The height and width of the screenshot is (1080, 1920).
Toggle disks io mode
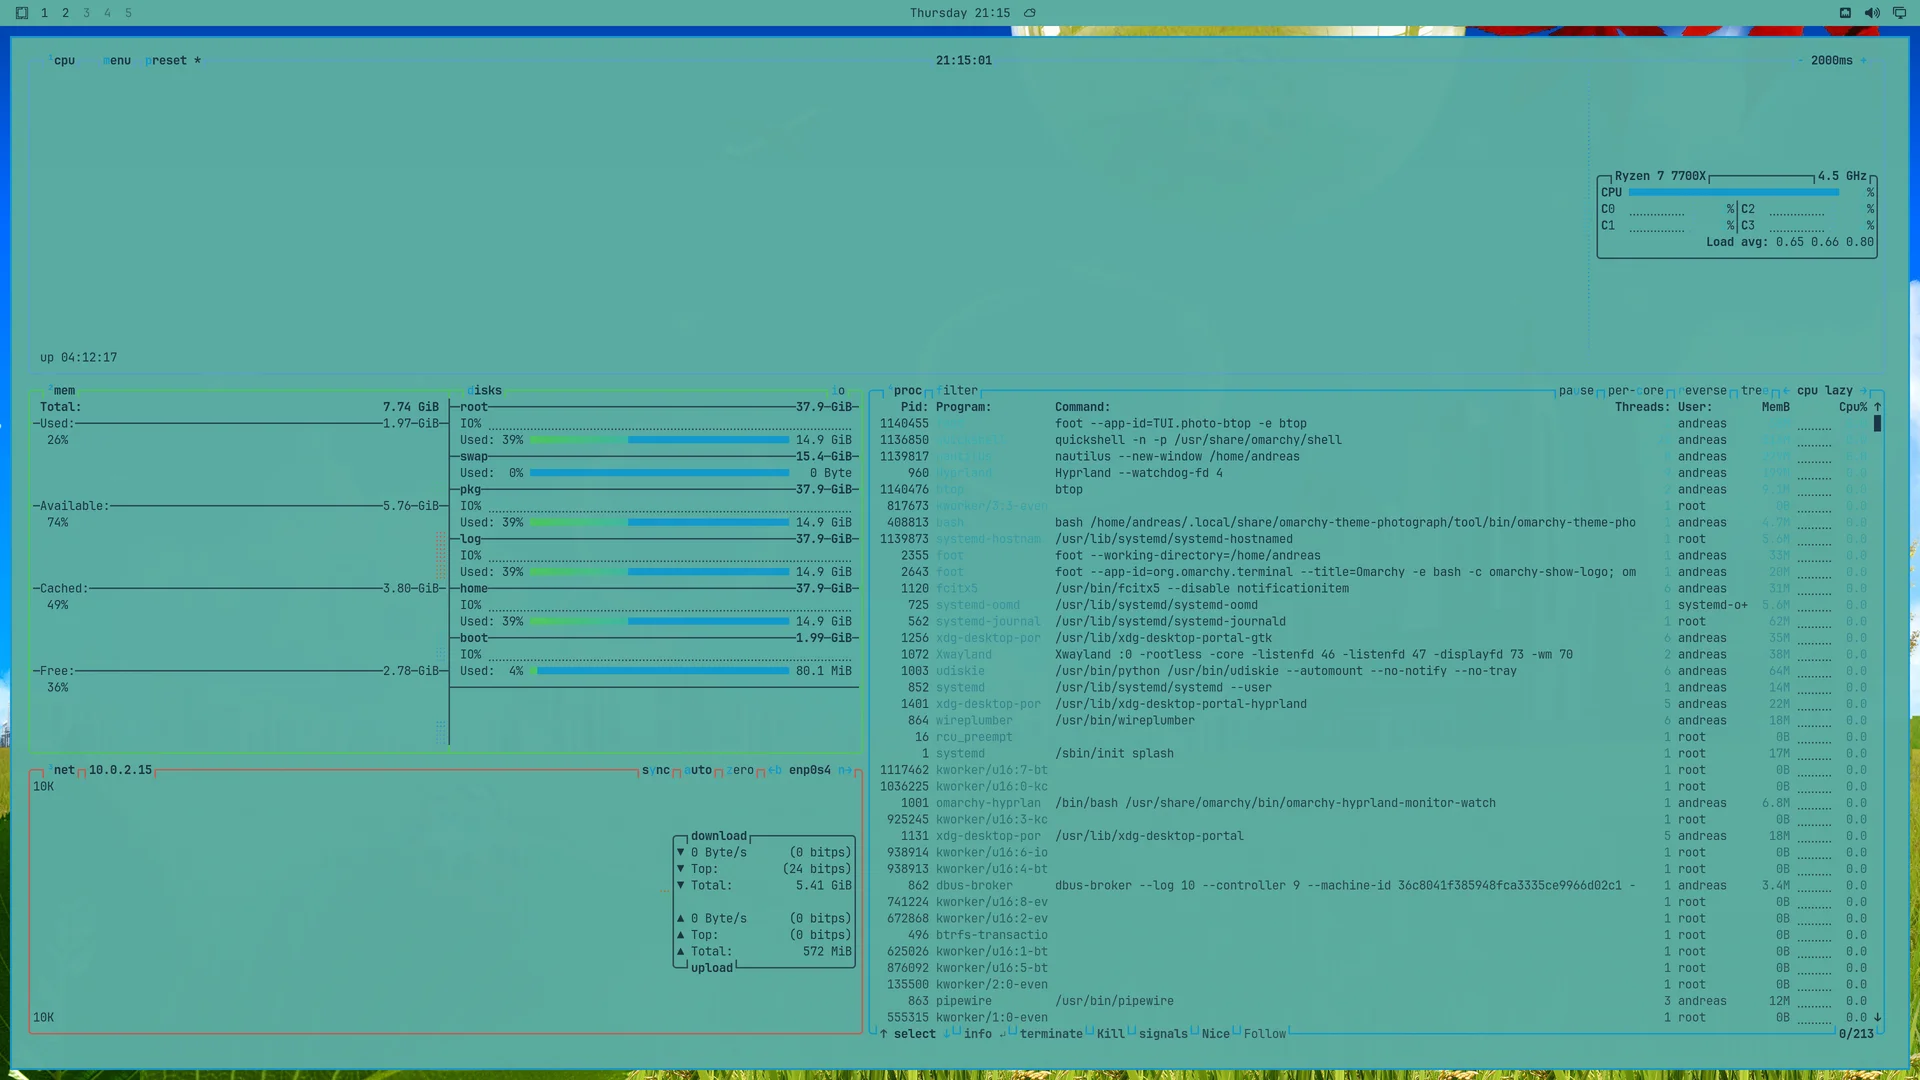[838, 391]
